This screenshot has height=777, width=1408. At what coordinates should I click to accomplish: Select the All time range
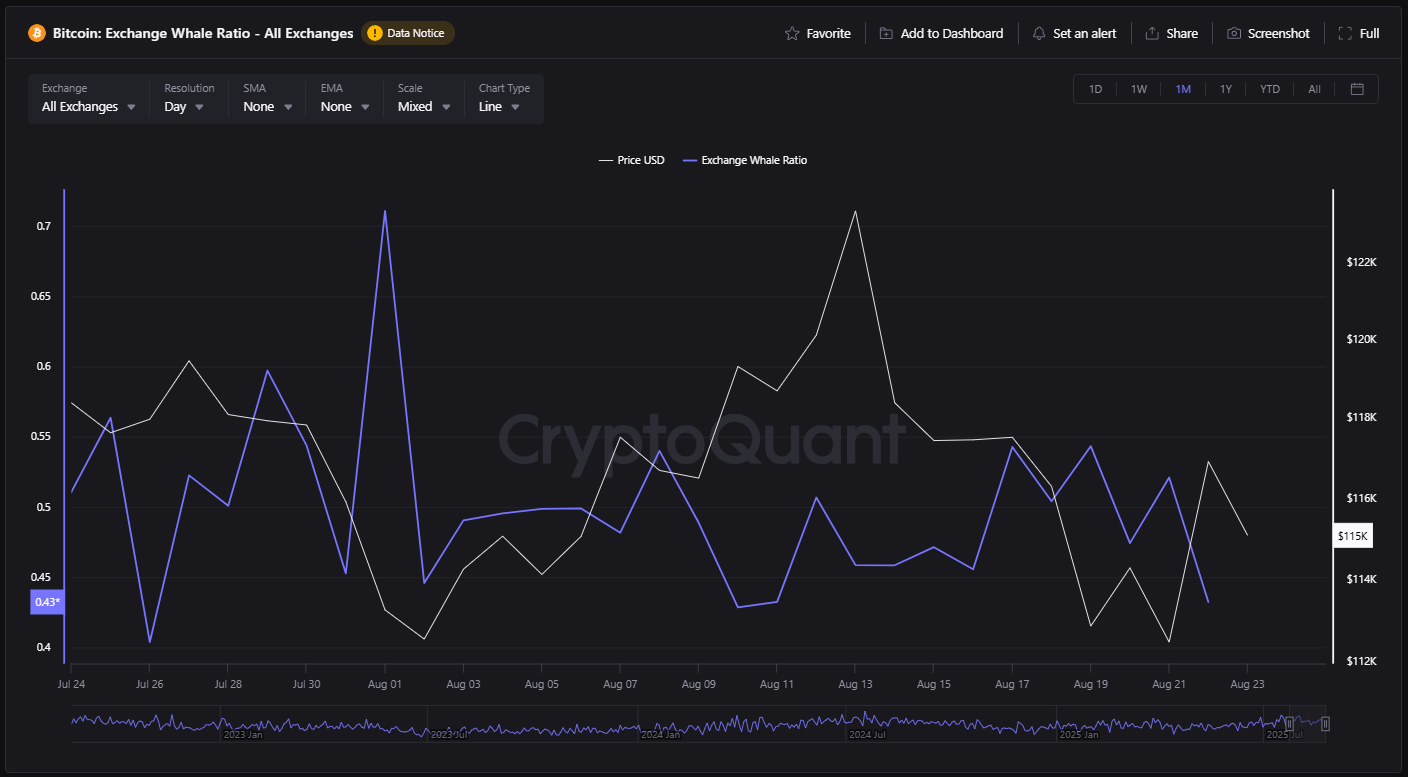click(1314, 89)
